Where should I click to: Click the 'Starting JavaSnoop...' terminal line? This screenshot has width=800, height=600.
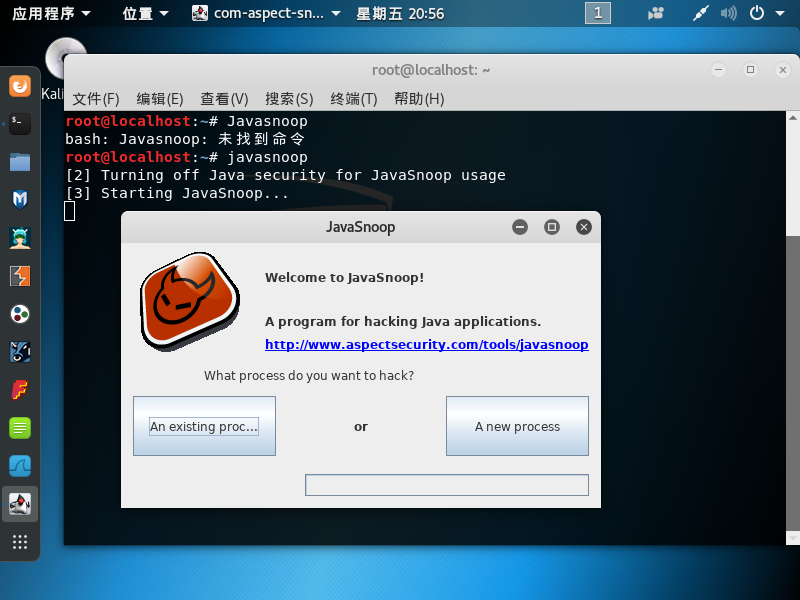177,193
